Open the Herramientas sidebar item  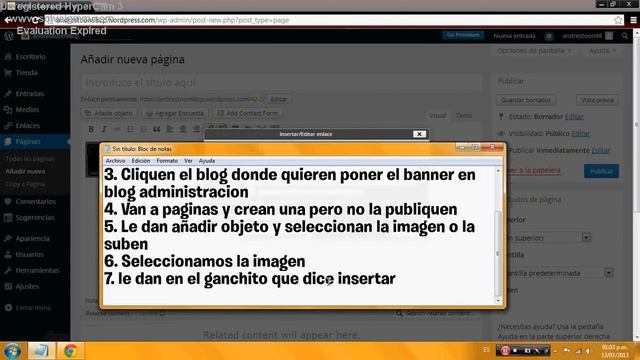37,270
